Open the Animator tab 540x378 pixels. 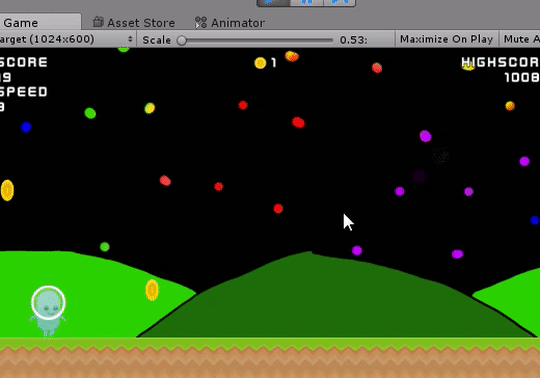[230, 23]
